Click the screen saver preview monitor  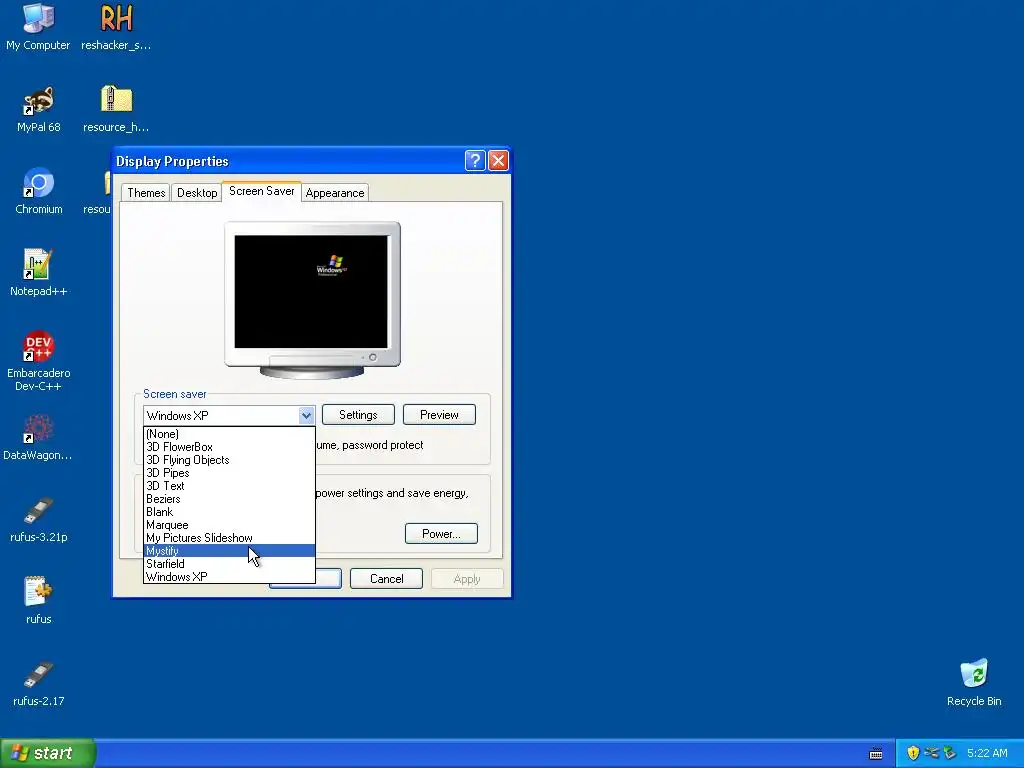pos(312,300)
